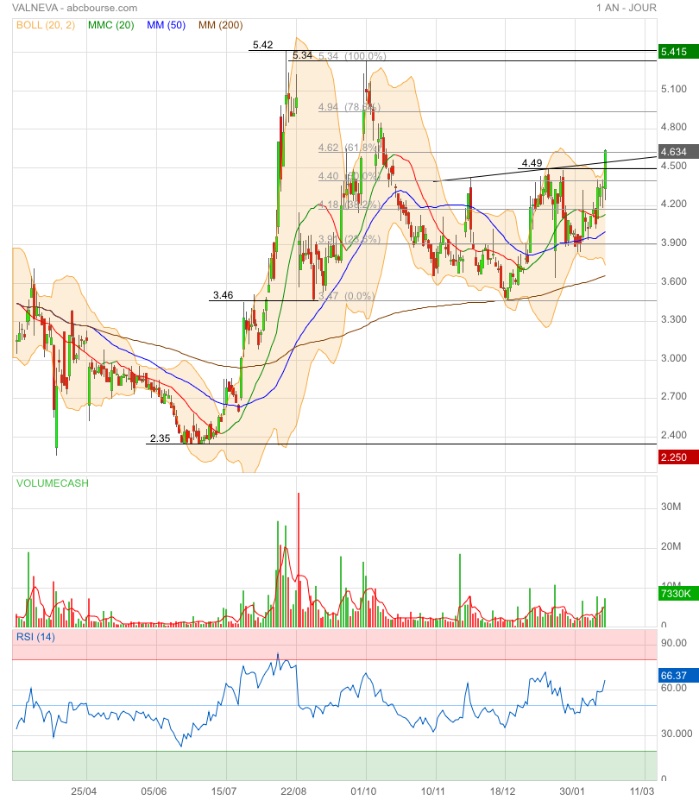Click the VALNEVA - abcbourse.com title
The width and height of the screenshot is (699, 800).
coord(74,7)
